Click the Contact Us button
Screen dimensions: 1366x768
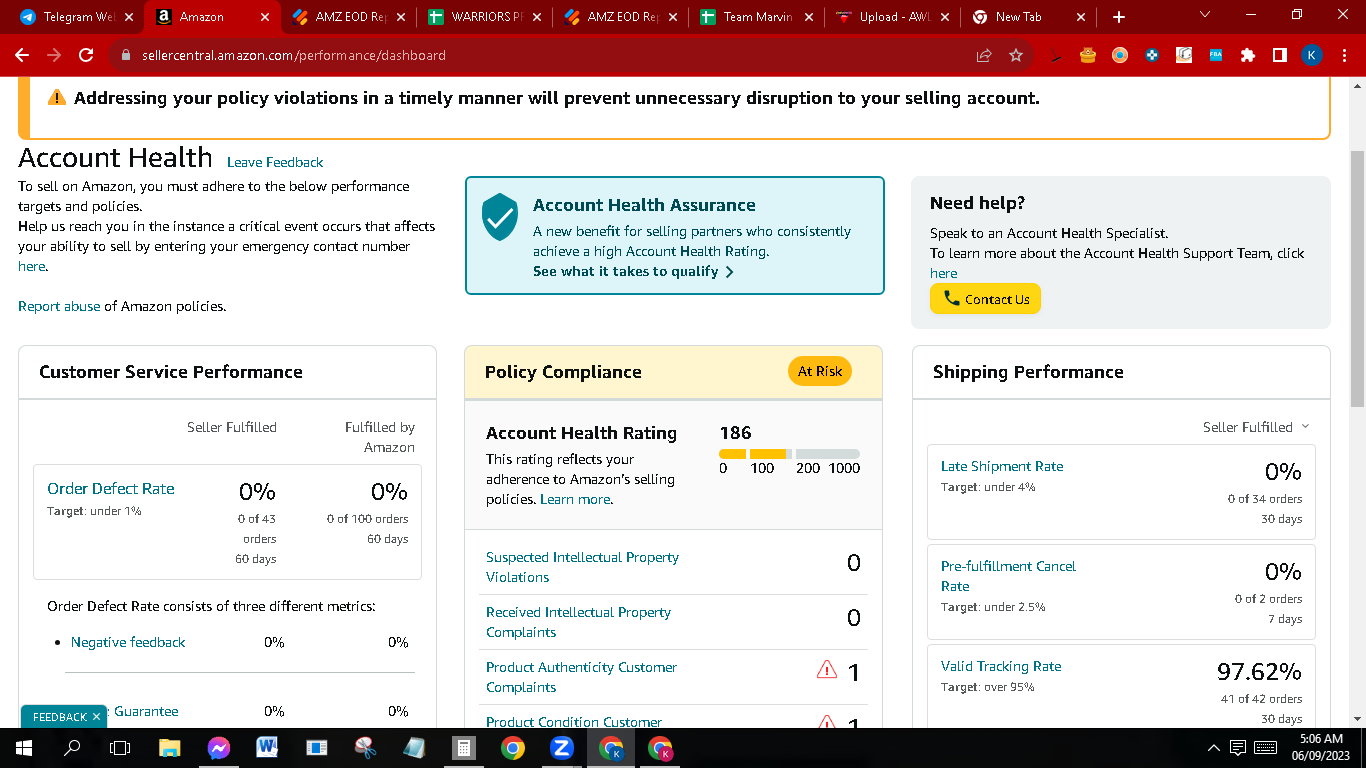(985, 299)
